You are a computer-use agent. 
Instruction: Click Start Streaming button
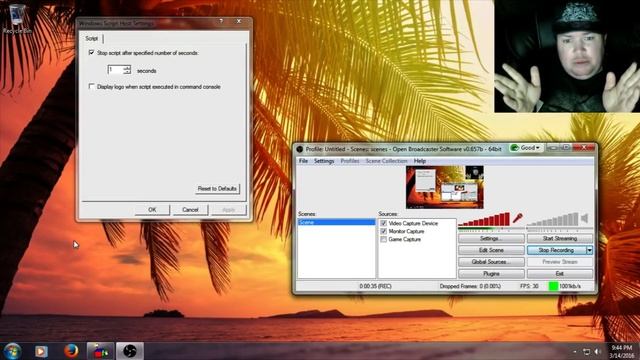(x=560, y=238)
